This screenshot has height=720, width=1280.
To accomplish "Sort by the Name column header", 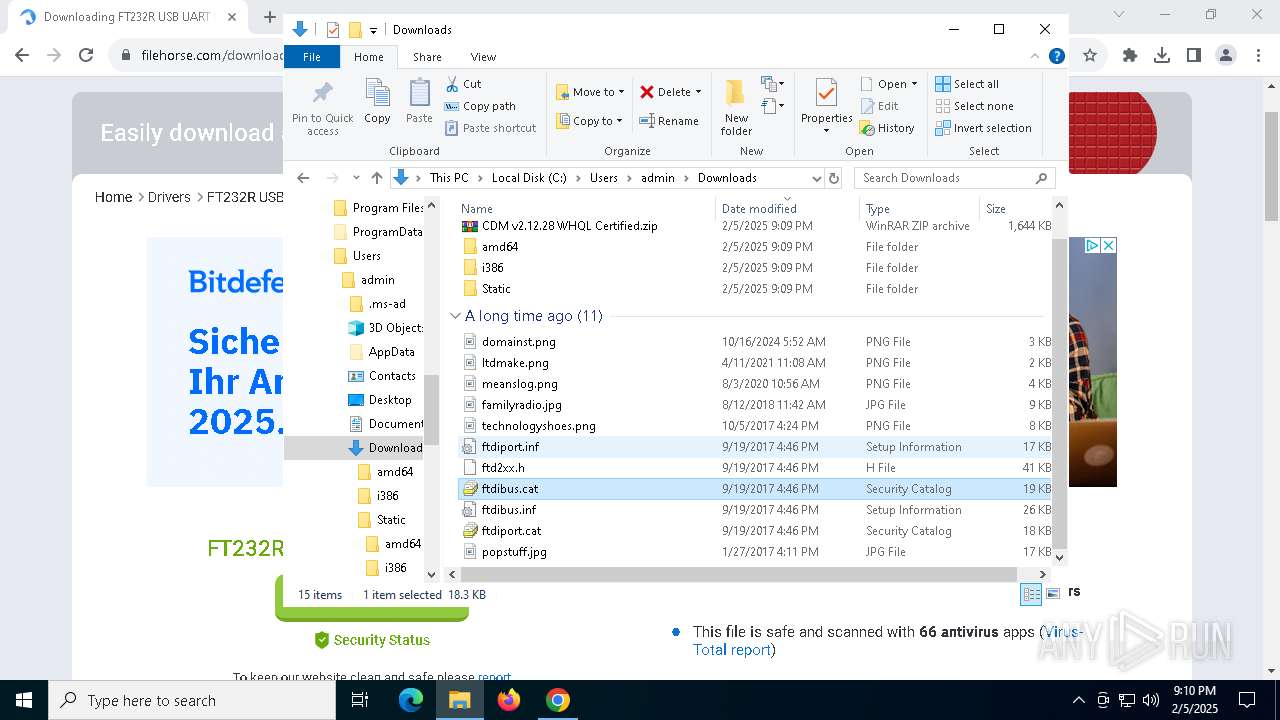I will pos(586,208).
